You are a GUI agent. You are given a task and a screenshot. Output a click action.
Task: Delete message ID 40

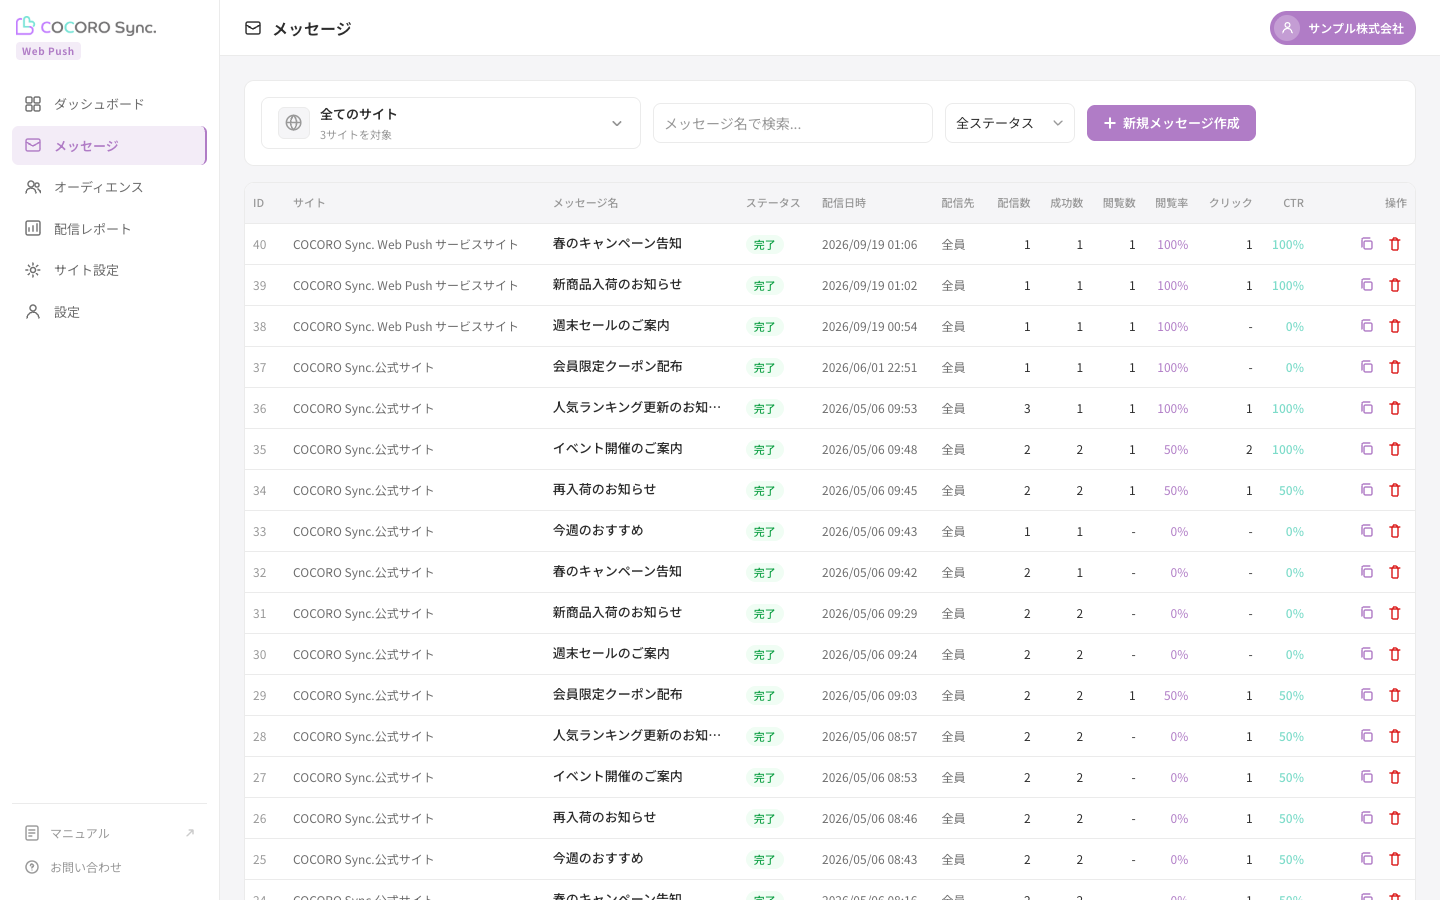coord(1395,244)
